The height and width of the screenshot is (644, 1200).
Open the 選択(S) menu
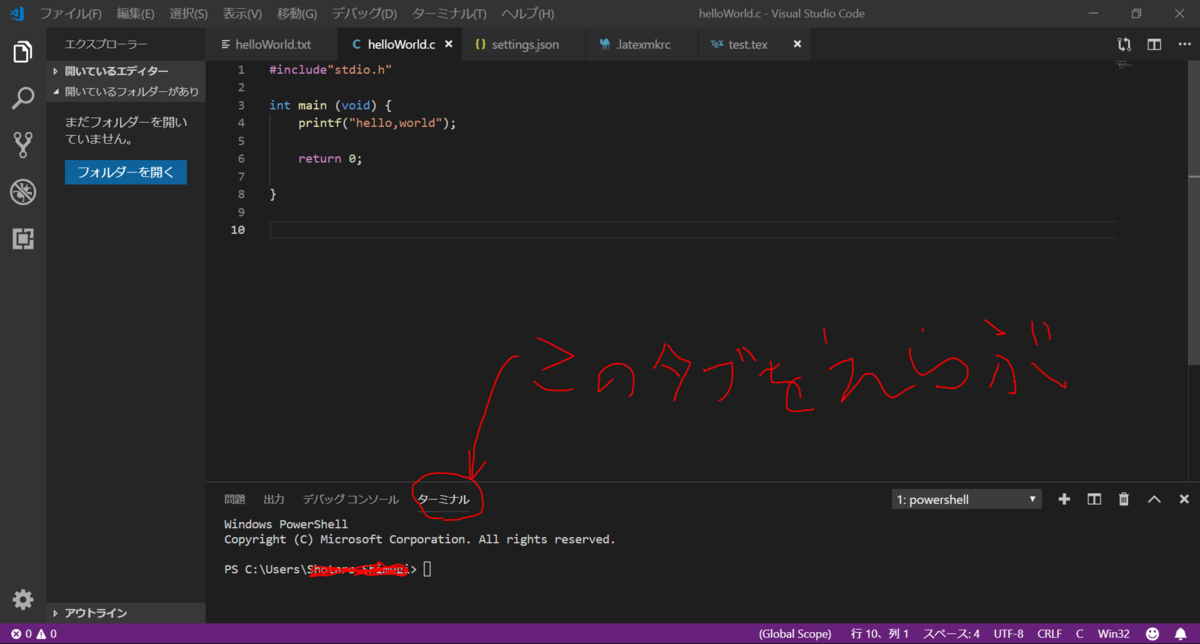pos(188,14)
